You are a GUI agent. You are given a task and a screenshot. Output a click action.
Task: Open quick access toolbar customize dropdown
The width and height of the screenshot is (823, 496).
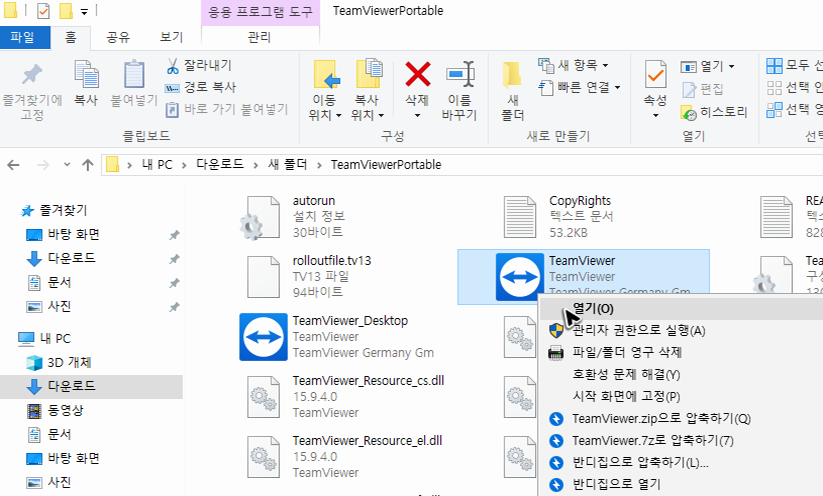pos(84,11)
